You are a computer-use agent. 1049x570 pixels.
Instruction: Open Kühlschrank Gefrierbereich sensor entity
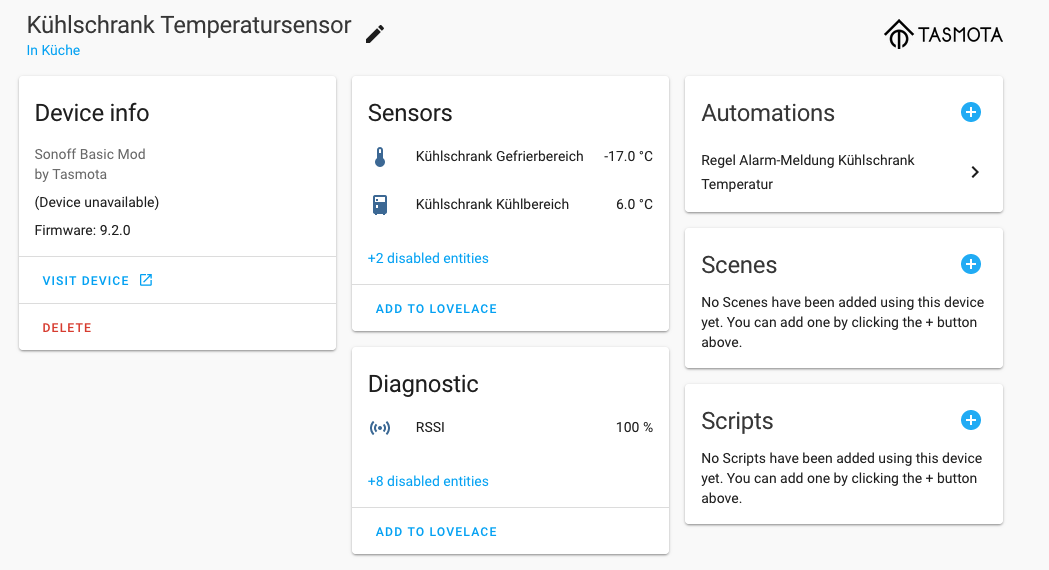pos(510,157)
